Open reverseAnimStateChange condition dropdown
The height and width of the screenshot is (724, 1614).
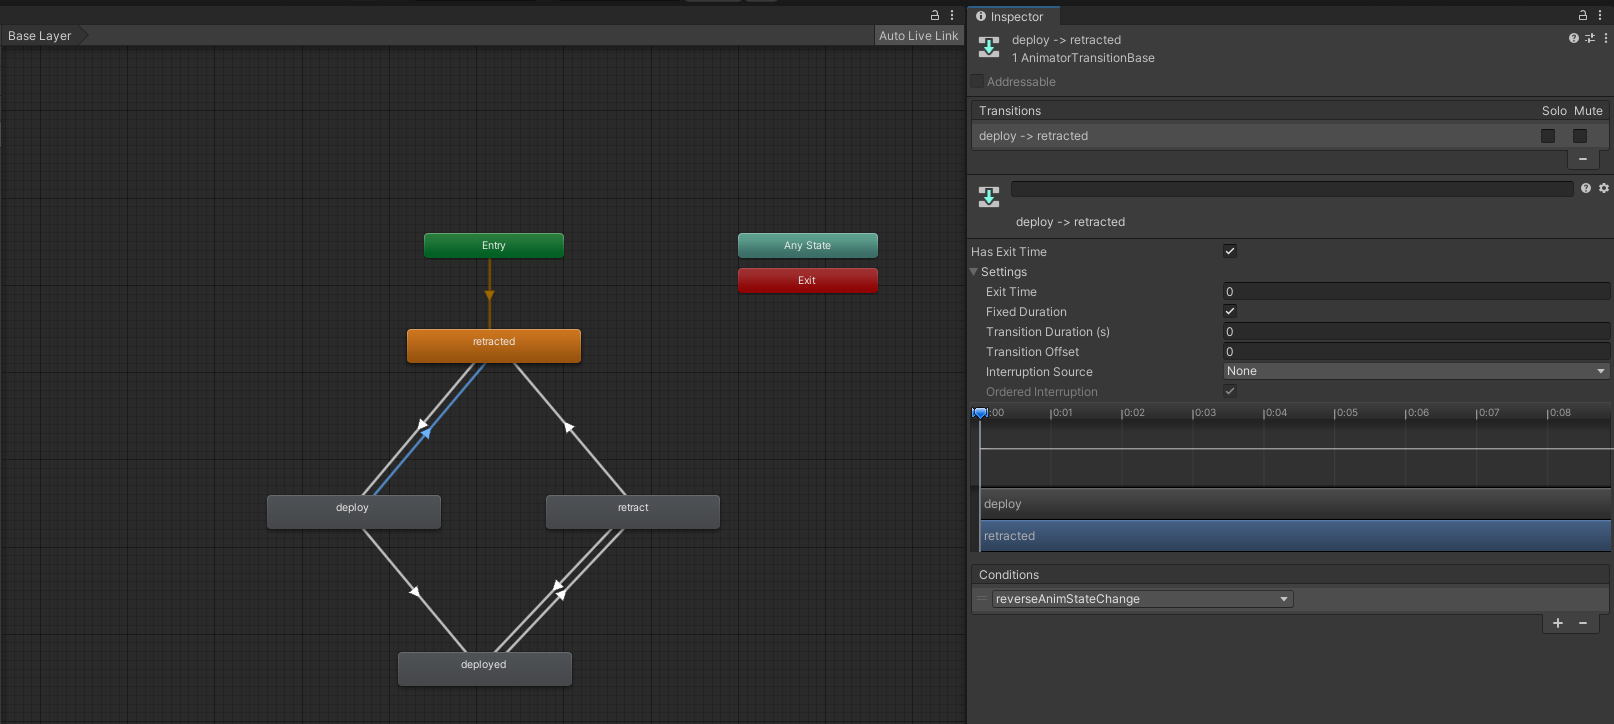pyautogui.click(x=1141, y=599)
